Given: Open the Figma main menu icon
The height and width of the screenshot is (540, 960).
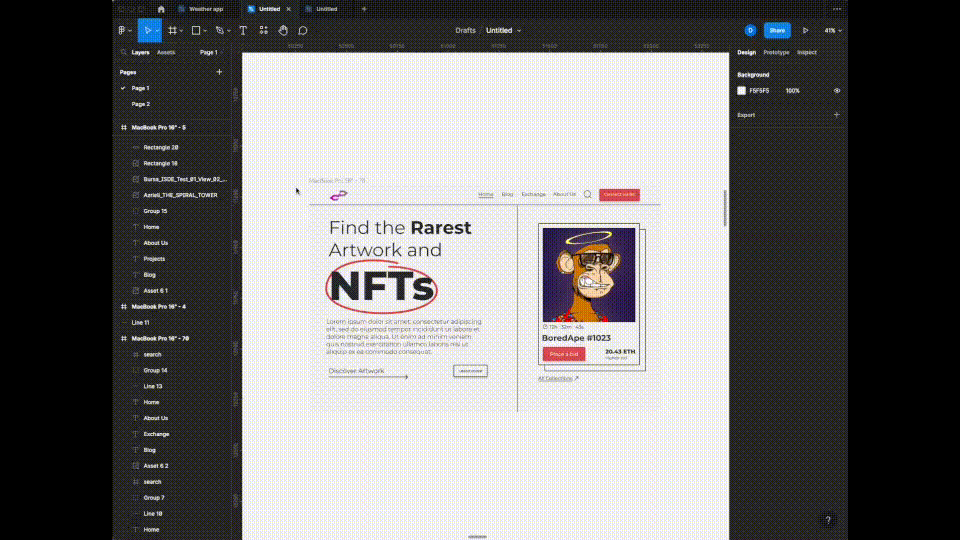Looking at the screenshot, I should point(122,30).
